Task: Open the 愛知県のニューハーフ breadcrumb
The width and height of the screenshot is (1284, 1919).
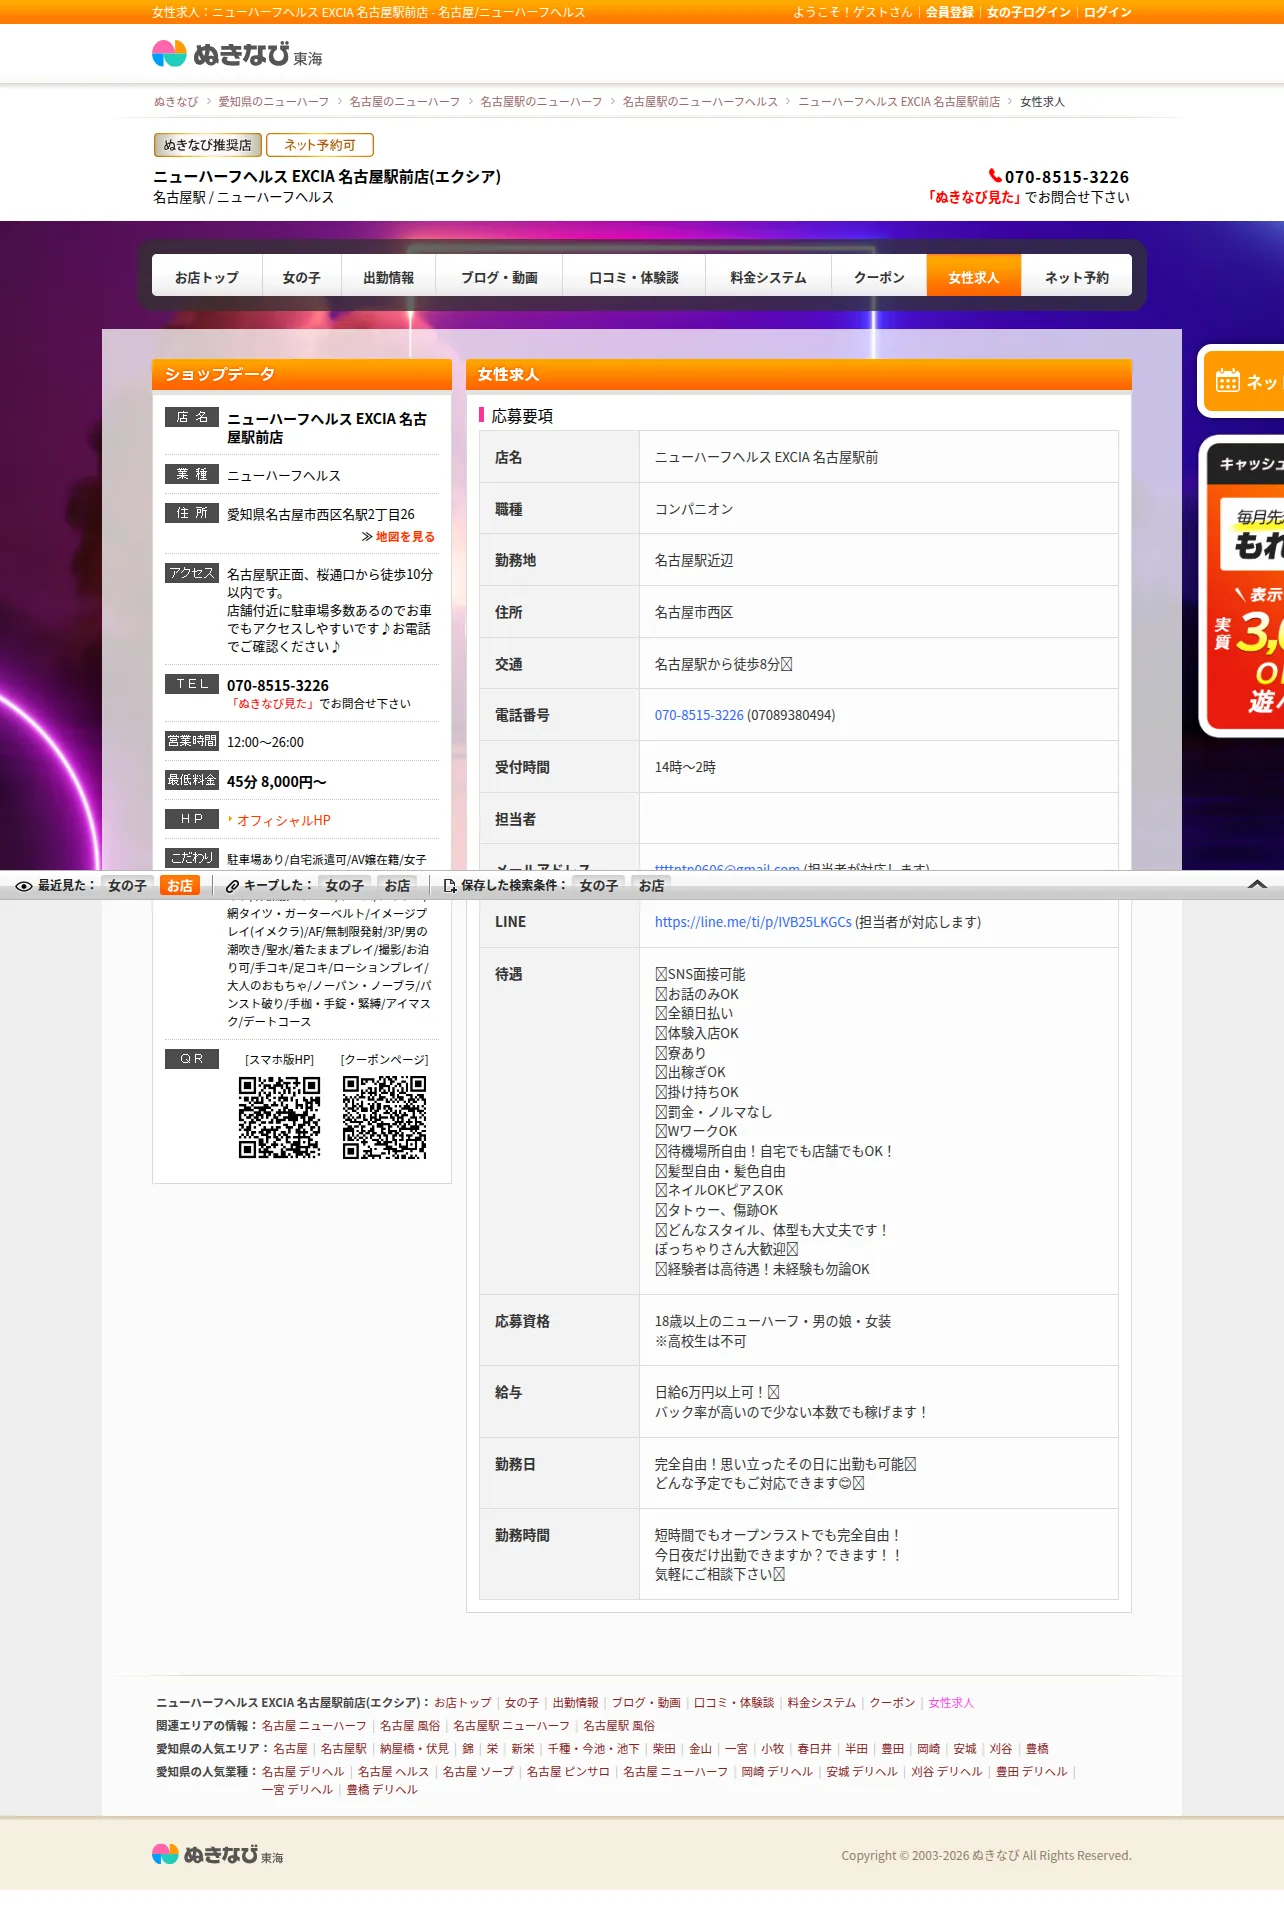Action: pyautogui.click(x=274, y=102)
